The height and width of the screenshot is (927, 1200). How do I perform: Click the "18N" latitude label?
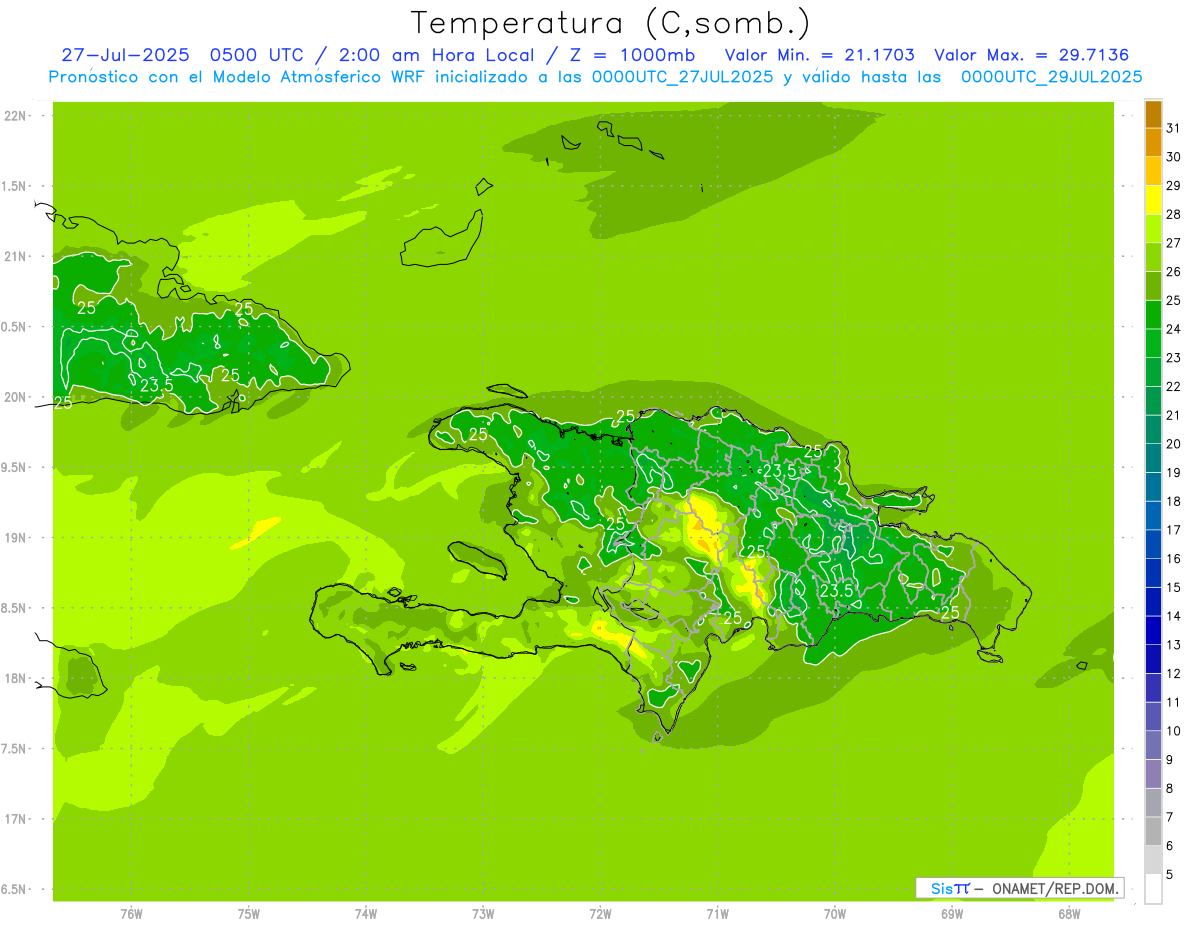point(15,678)
